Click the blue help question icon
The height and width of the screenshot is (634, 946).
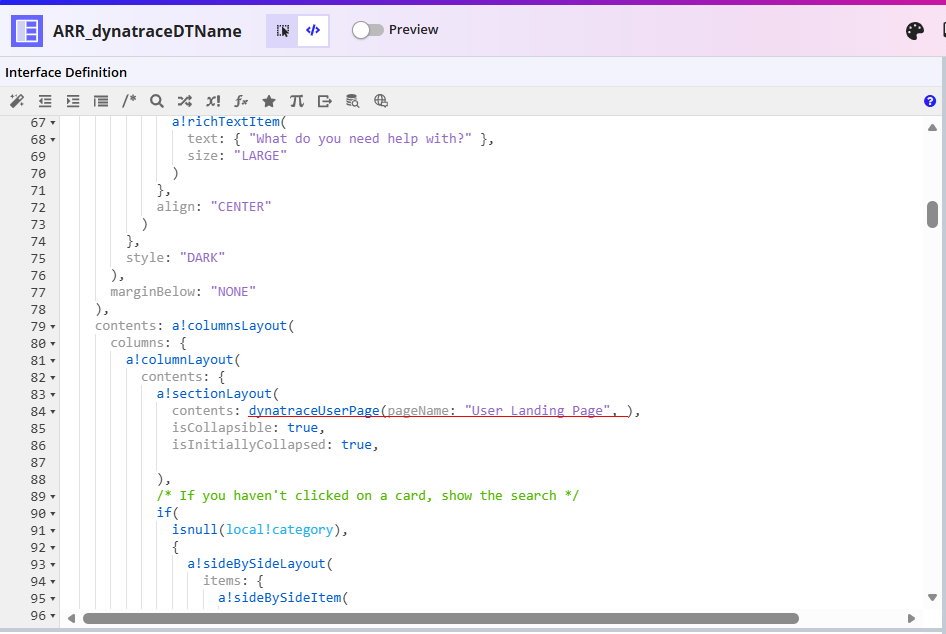tap(930, 101)
